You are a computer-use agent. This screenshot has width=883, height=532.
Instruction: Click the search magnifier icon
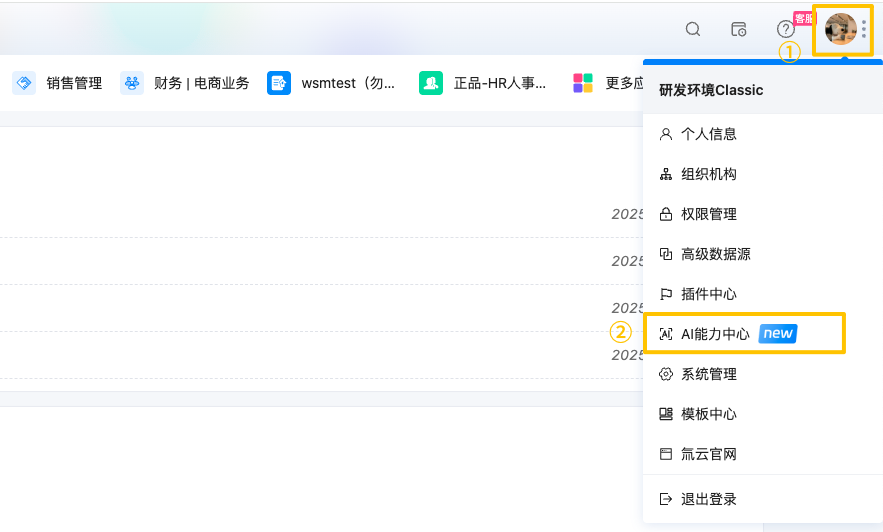tap(693, 29)
